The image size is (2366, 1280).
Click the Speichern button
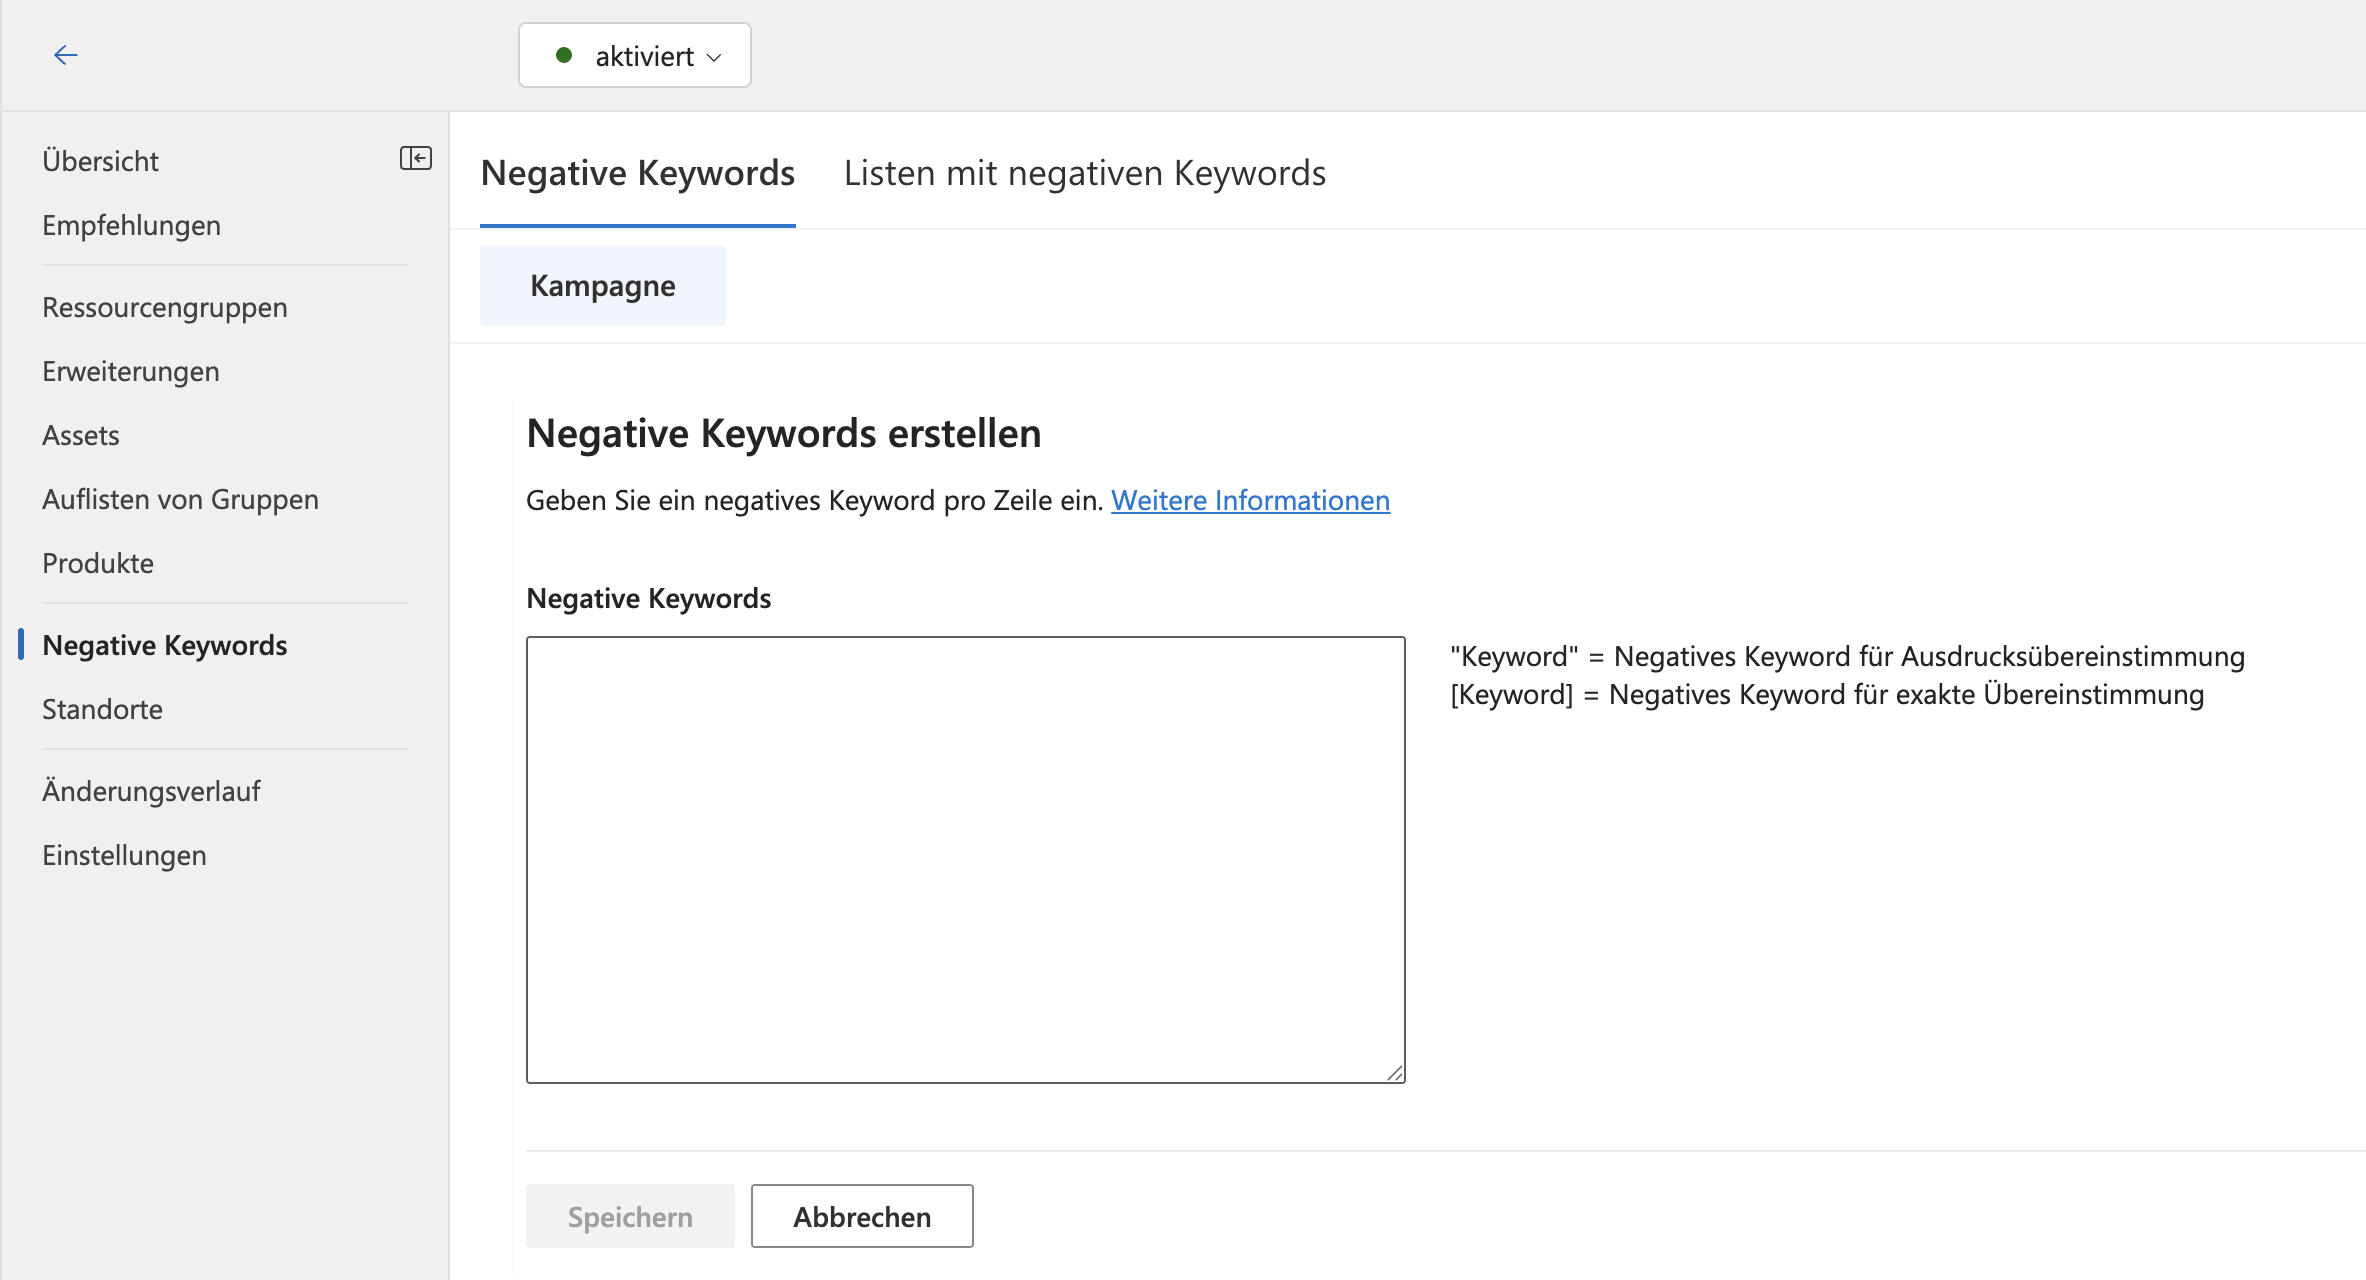click(630, 1216)
